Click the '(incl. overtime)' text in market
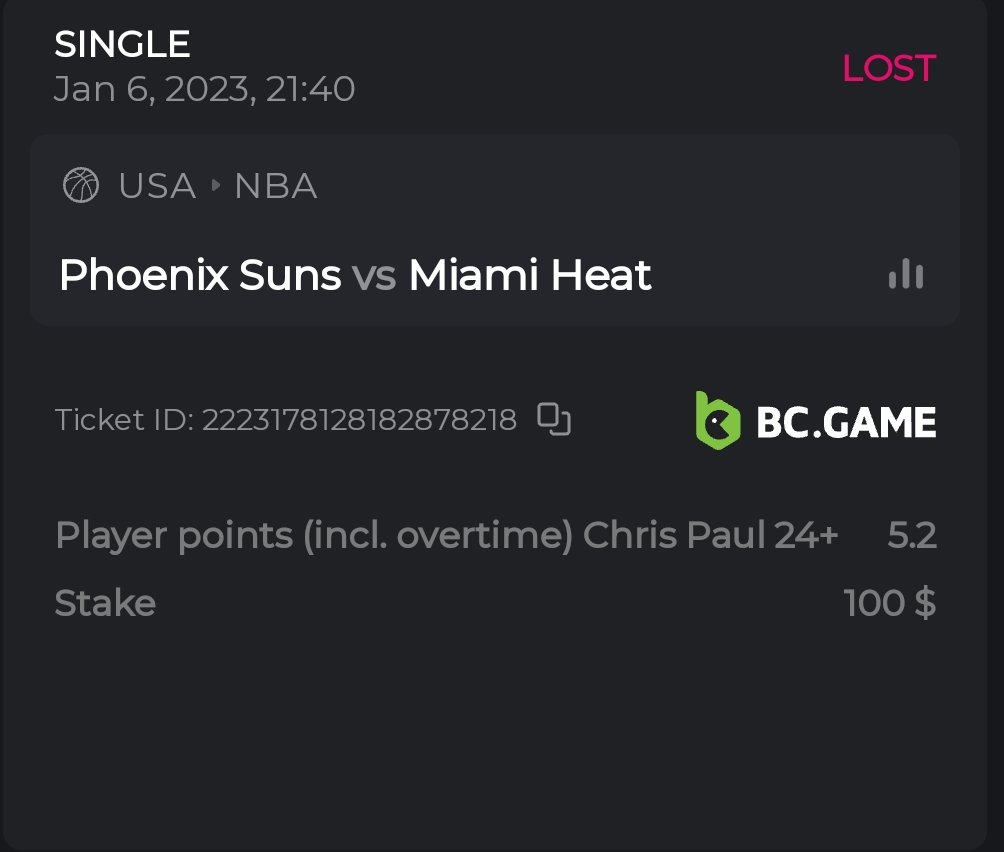The width and height of the screenshot is (1004, 852). click(x=439, y=536)
